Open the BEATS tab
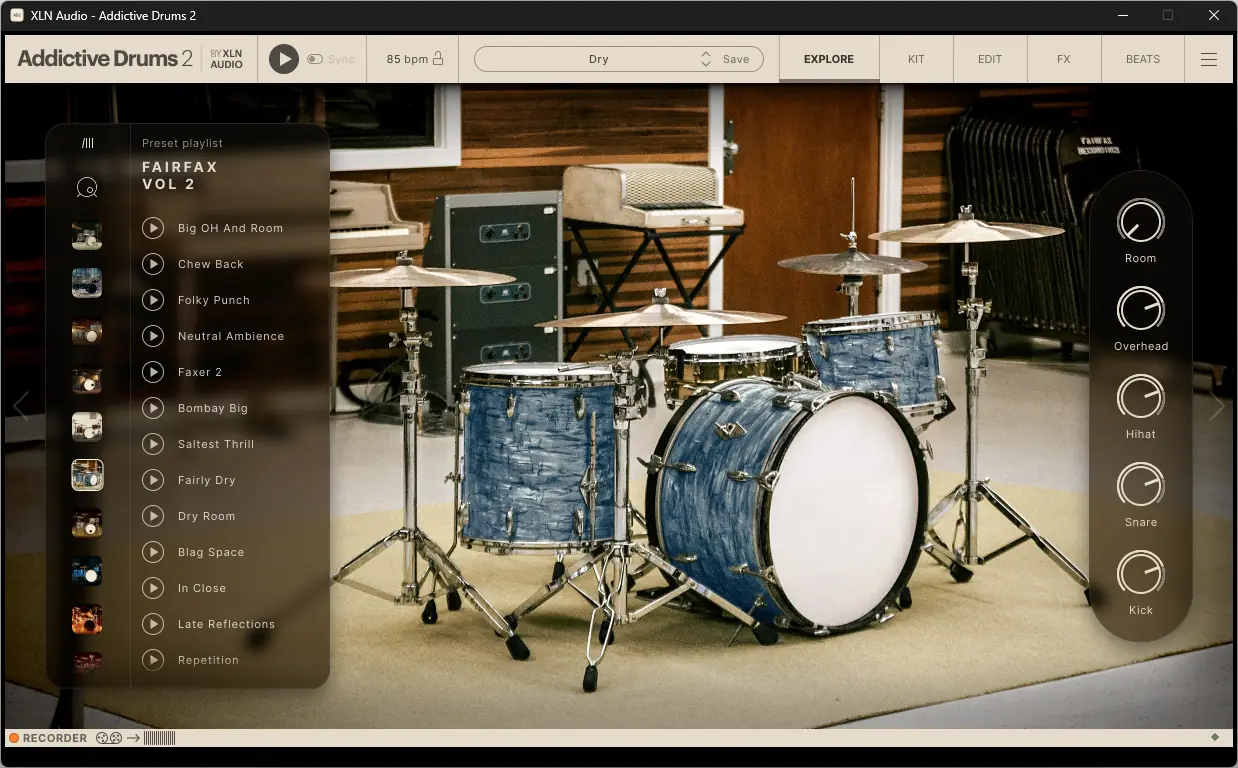Screen dimensions: 1238x768 1142,59
